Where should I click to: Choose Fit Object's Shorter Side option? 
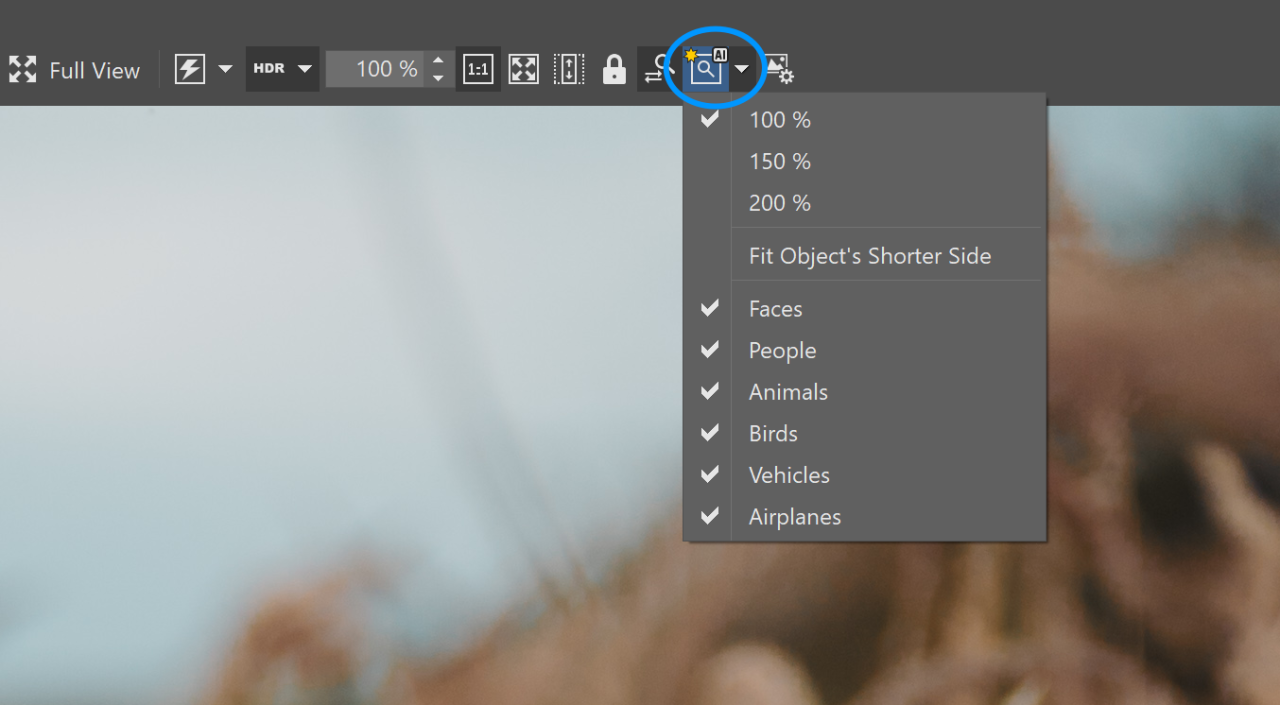click(869, 256)
